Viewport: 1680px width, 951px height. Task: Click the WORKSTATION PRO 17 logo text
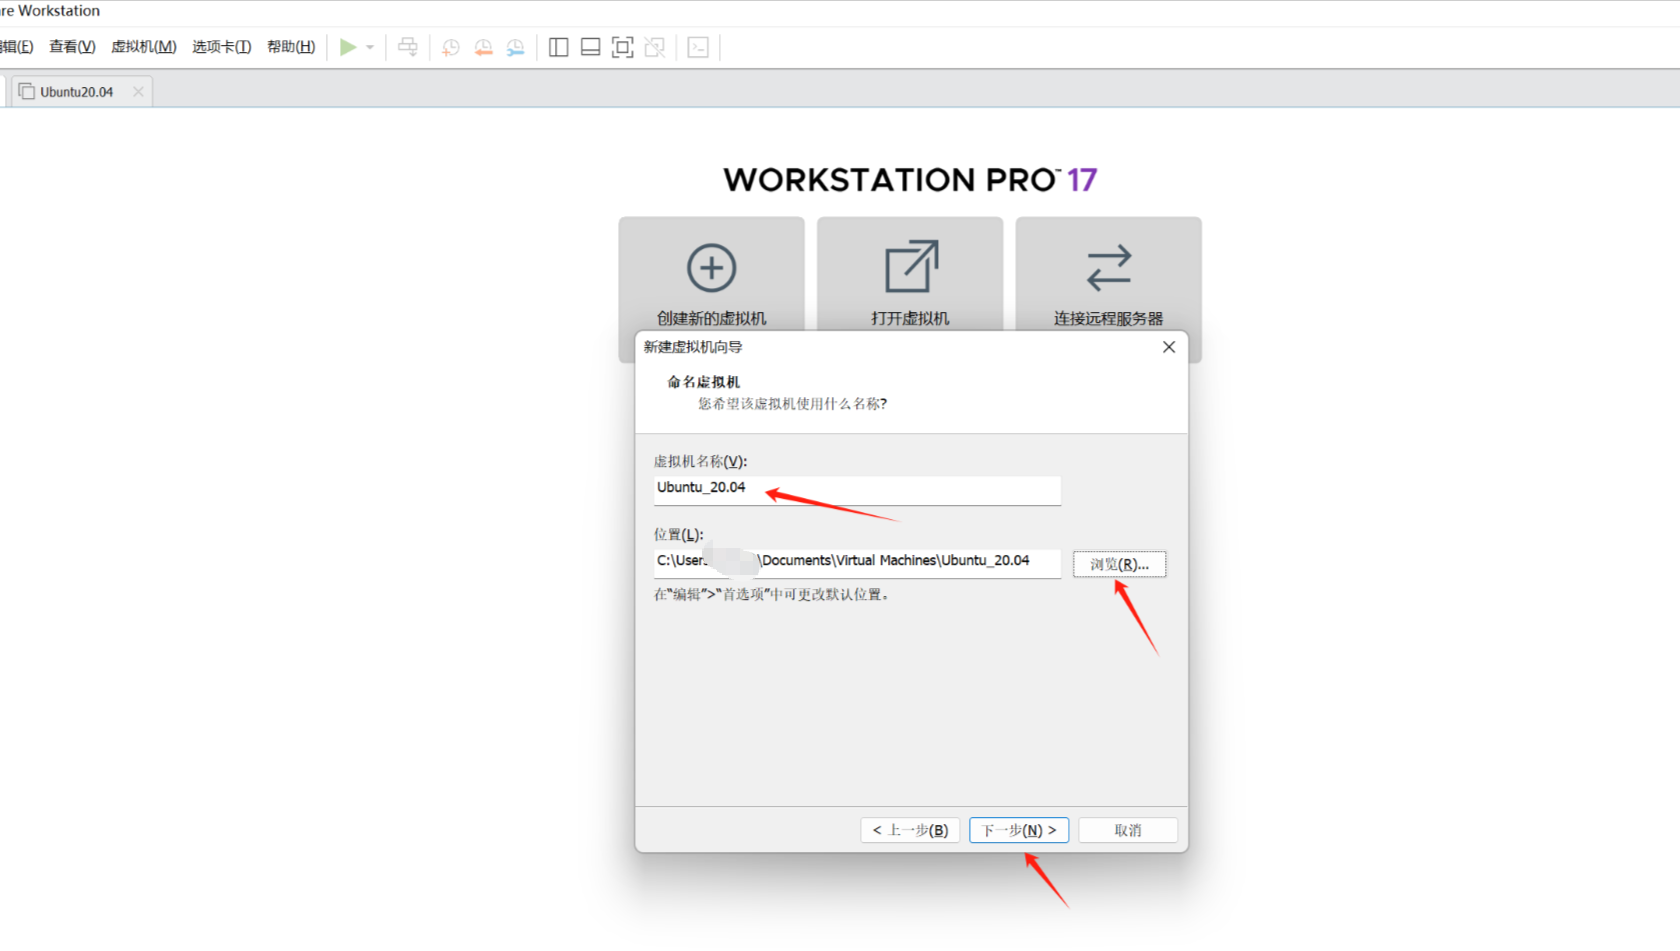coord(910,180)
